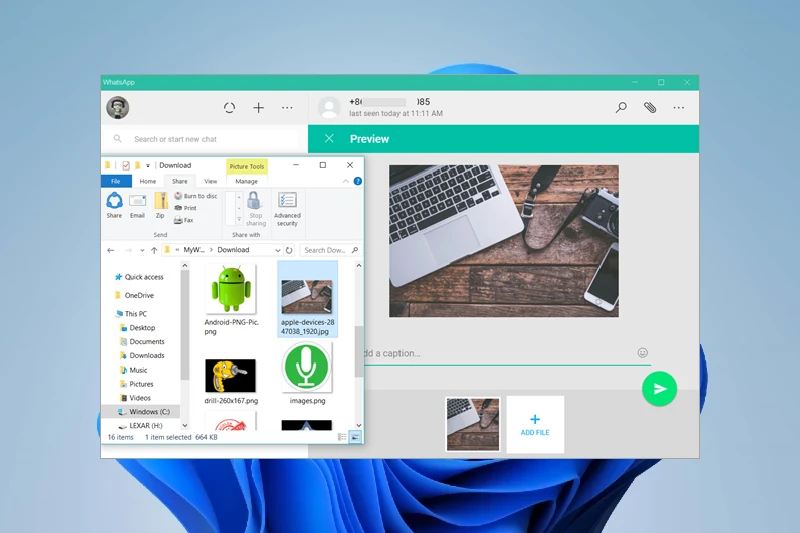Screen dimensions: 800x533
Task: Click the contact avatar in chat header
Action: pyautogui.click(x=329, y=108)
